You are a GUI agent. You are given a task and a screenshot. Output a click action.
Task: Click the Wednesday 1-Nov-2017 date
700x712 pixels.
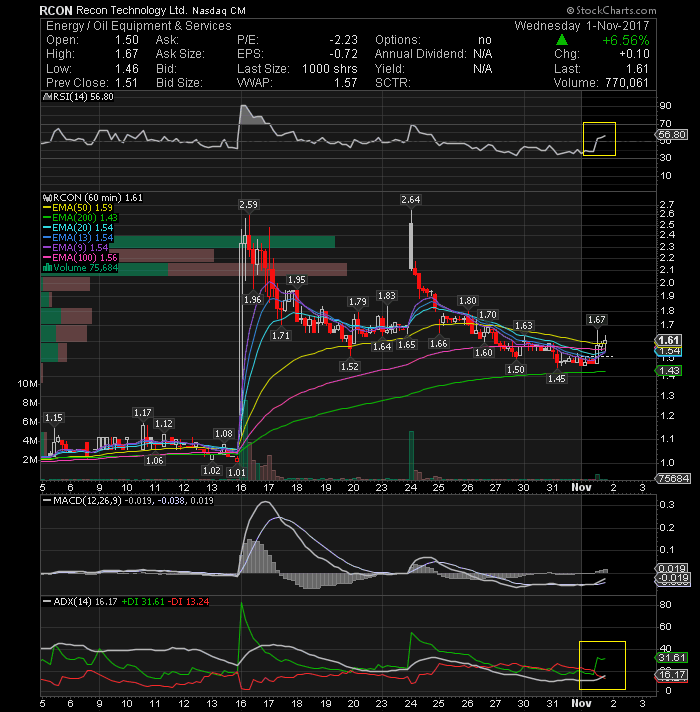point(582,26)
